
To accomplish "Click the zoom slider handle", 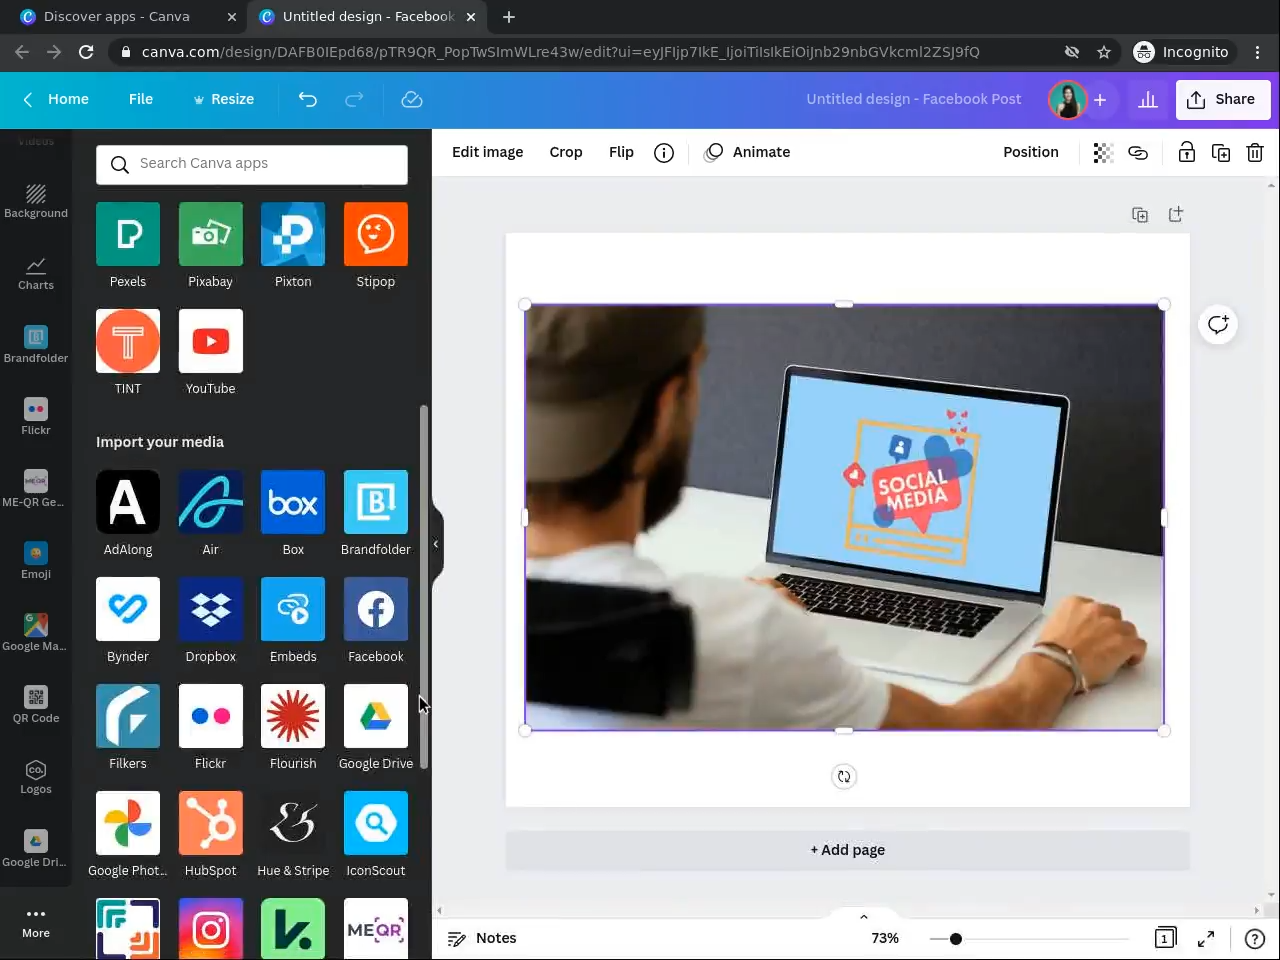I will click(956, 939).
